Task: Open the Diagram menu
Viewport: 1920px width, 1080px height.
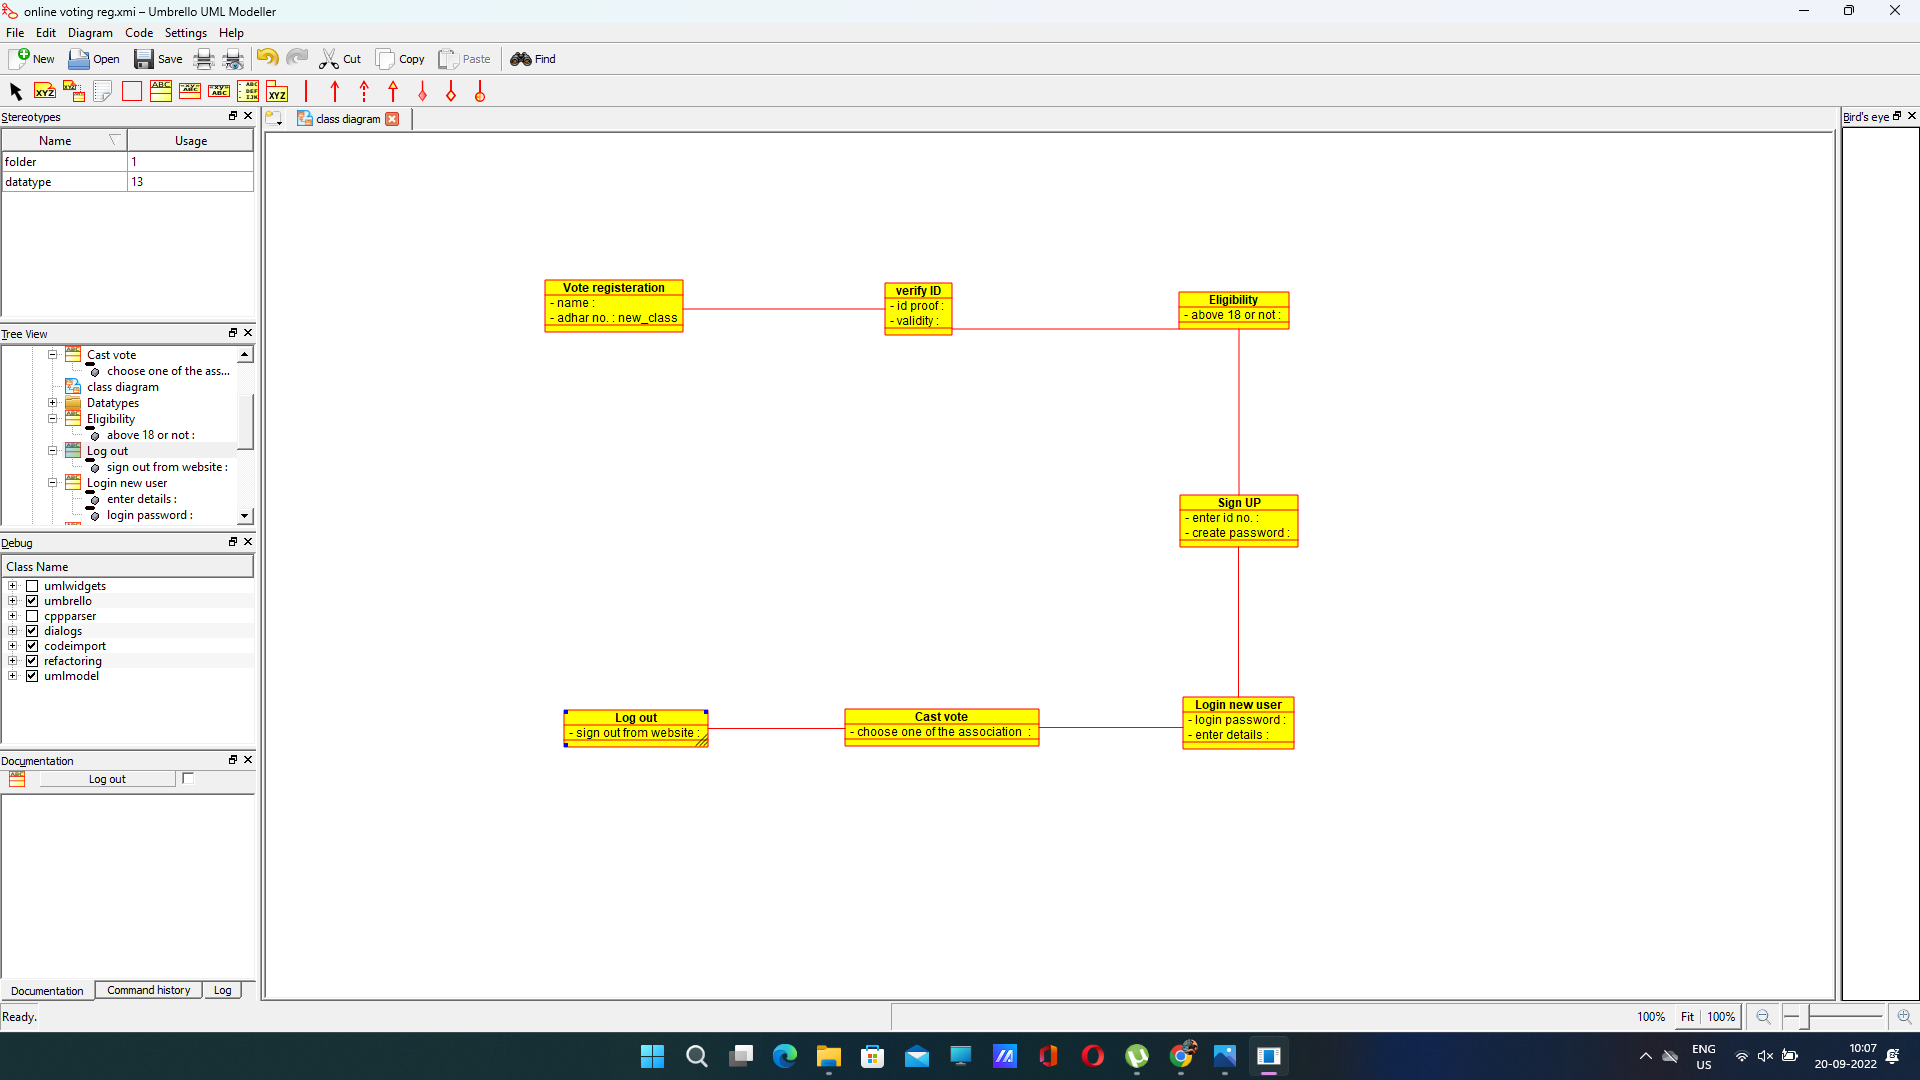Action: point(89,32)
